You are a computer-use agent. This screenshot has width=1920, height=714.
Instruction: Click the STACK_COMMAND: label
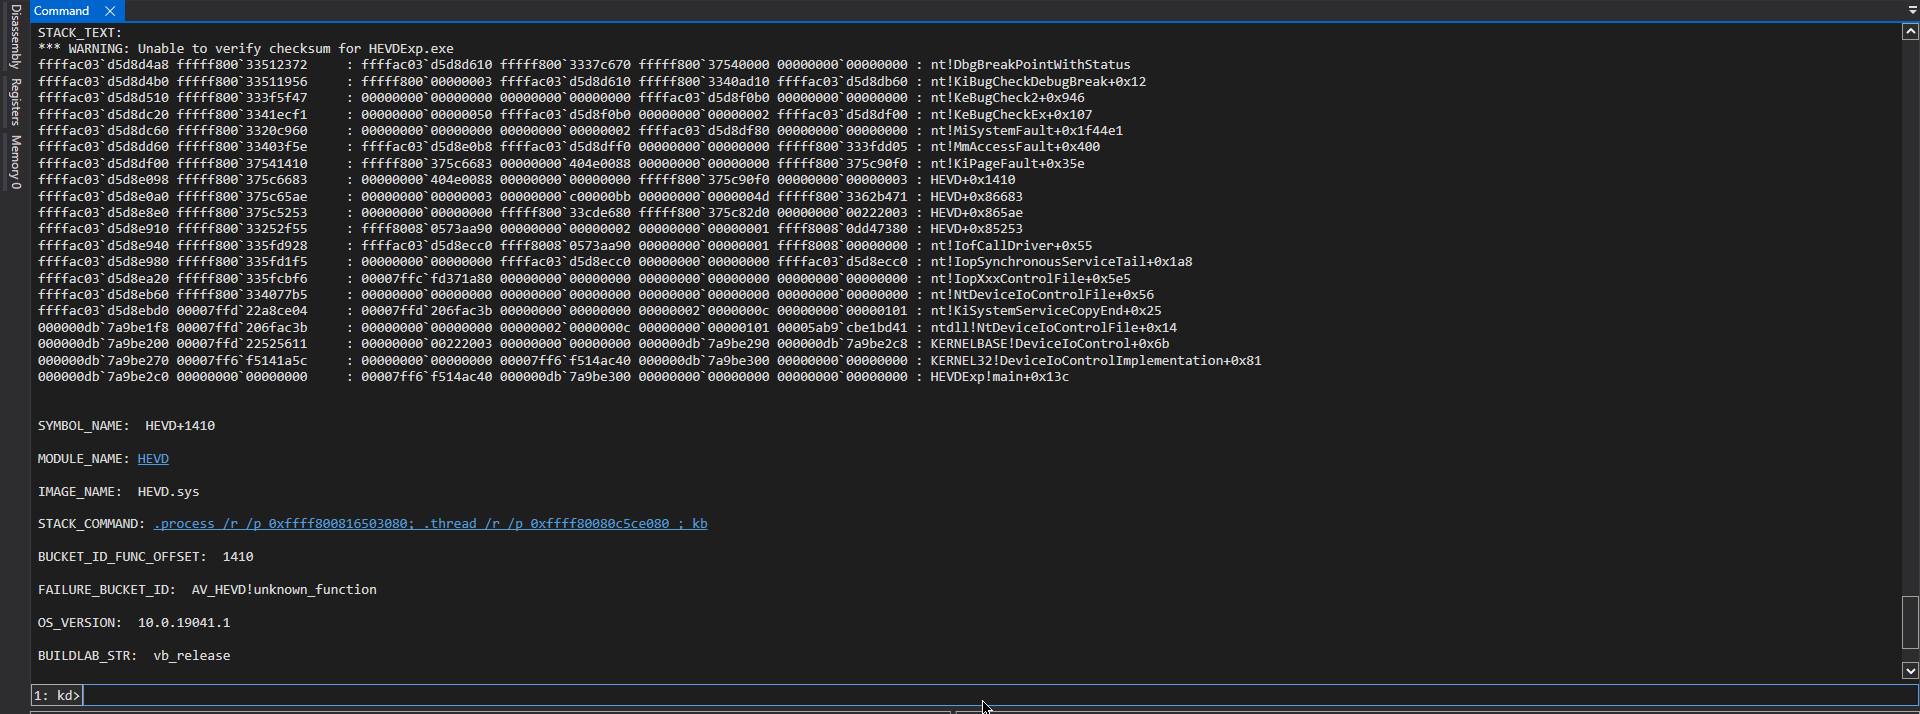92,524
